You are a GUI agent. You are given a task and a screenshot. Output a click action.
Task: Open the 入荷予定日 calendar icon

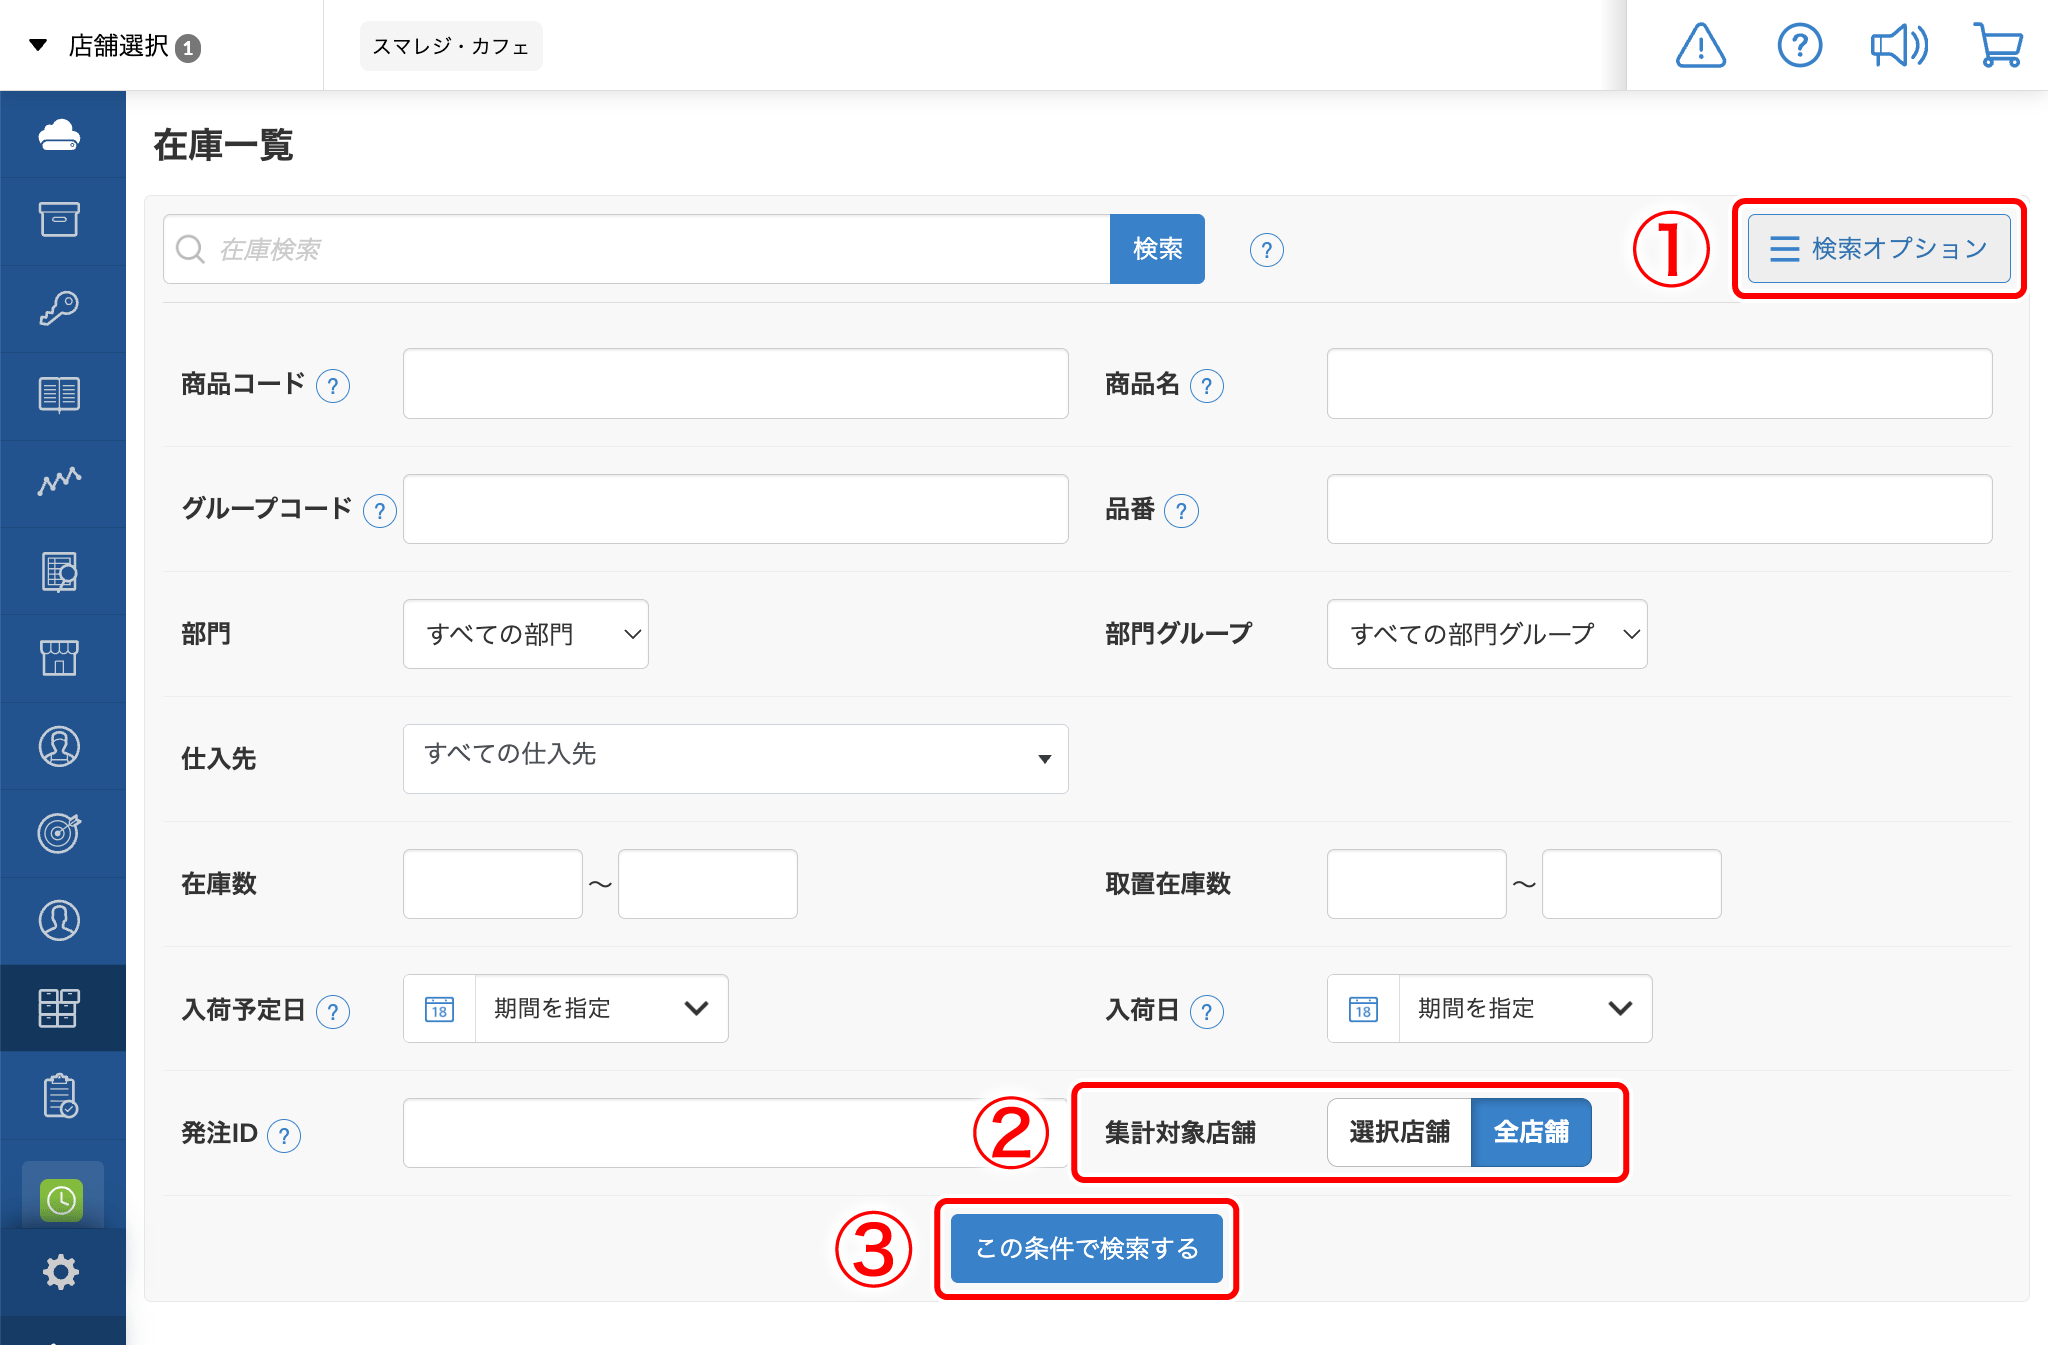click(440, 1009)
